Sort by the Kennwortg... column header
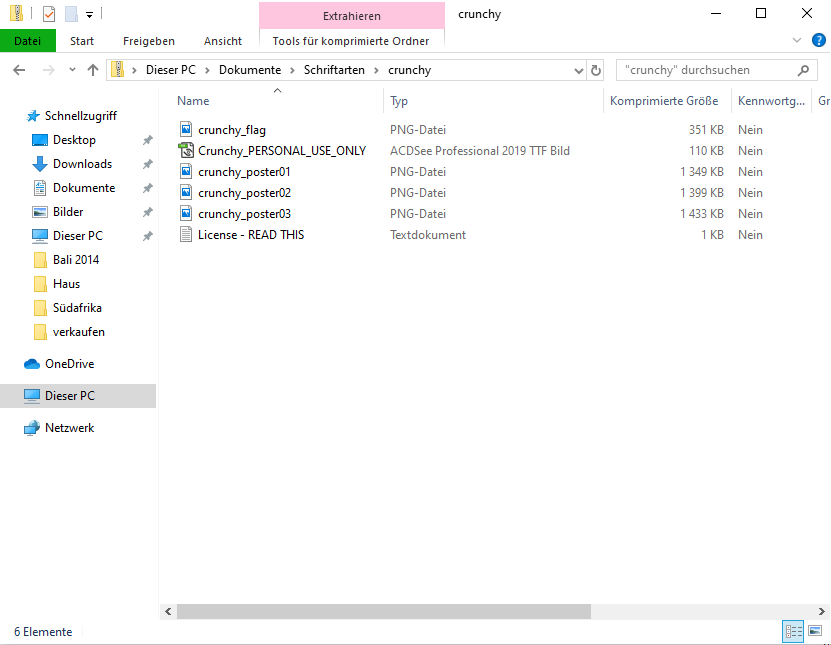This screenshot has width=831, height=645. (x=771, y=101)
